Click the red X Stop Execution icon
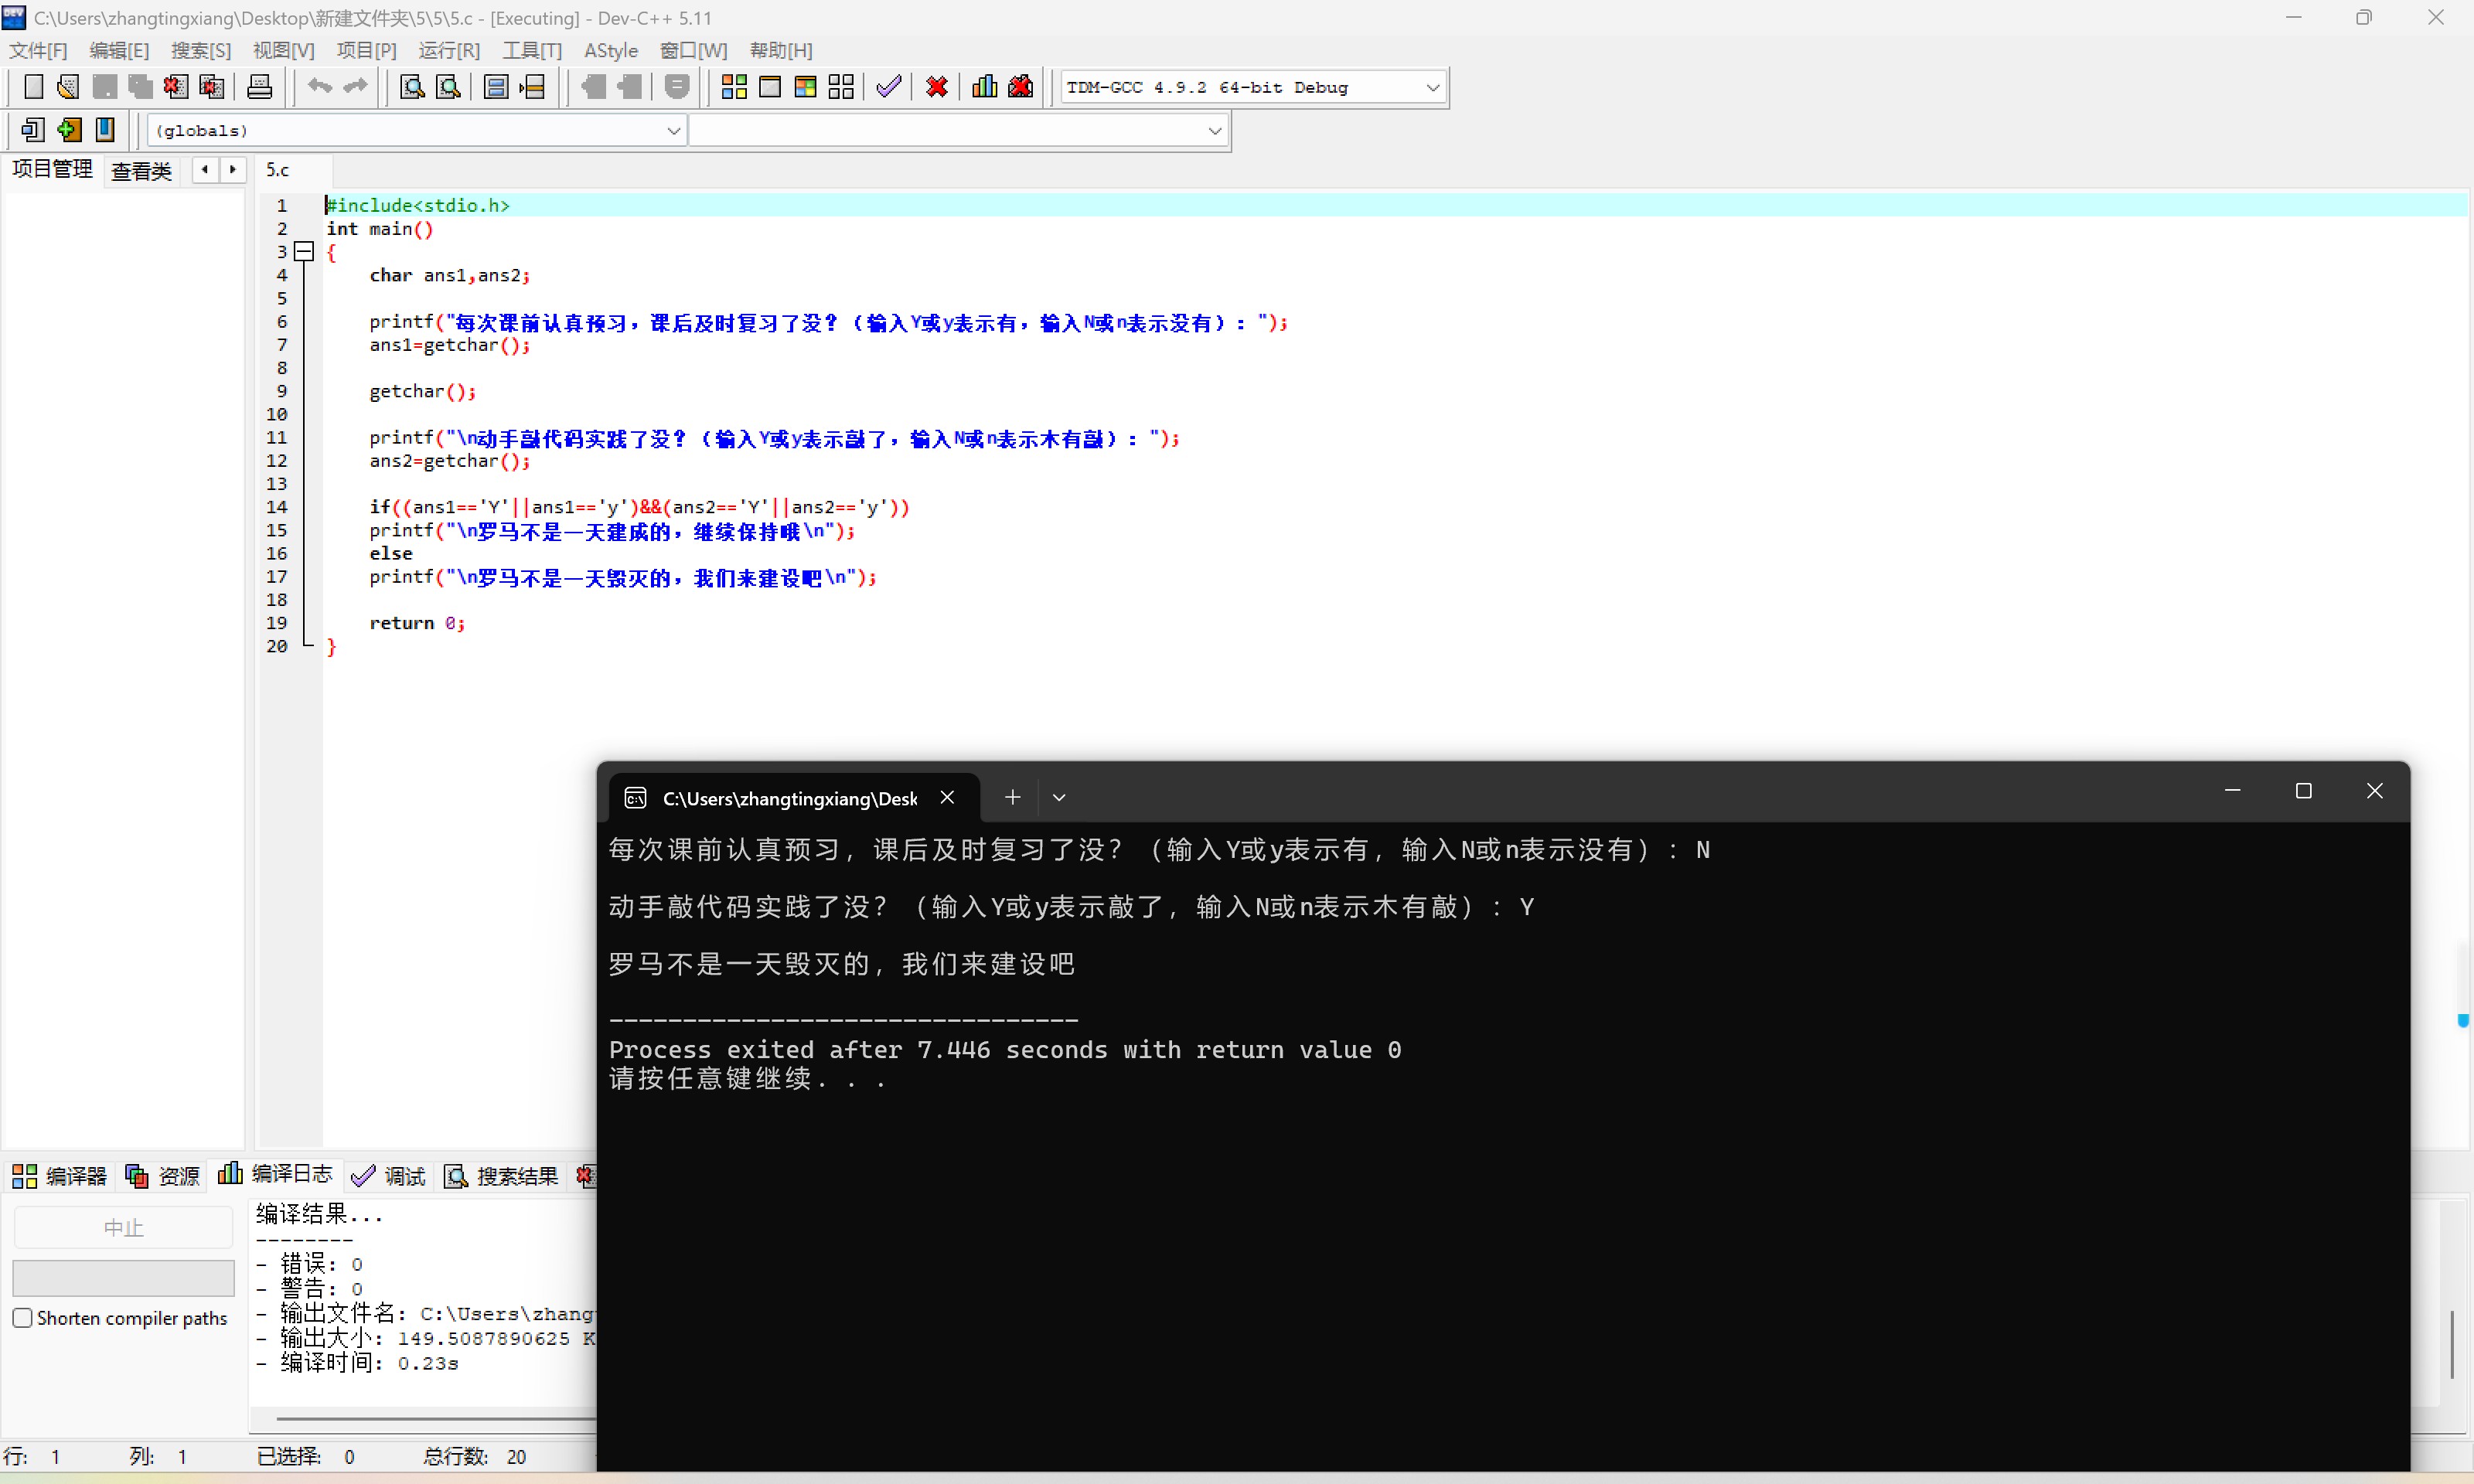 click(937, 87)
